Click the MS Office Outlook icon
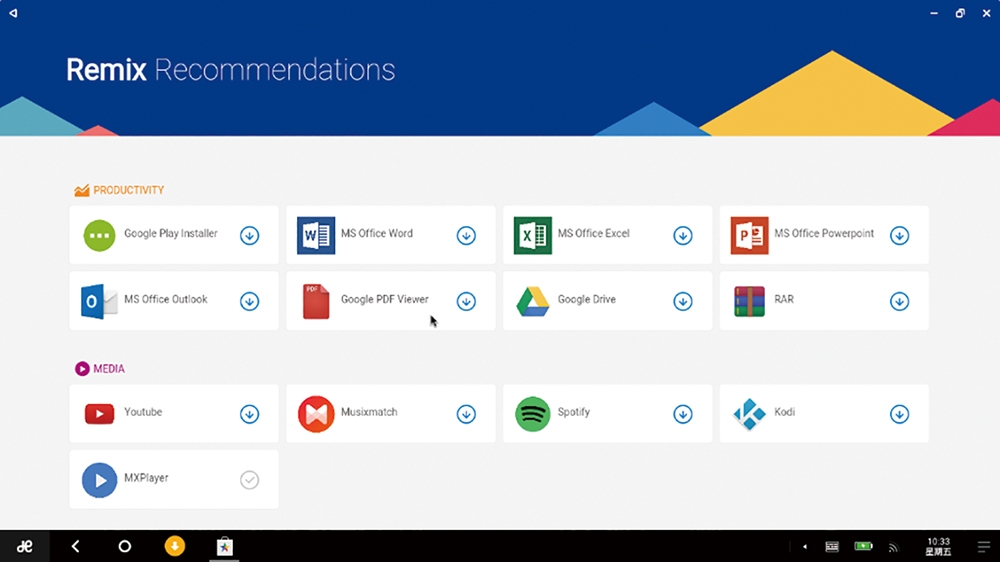Viewport: 1000px width, 562px height. [99, 301]
